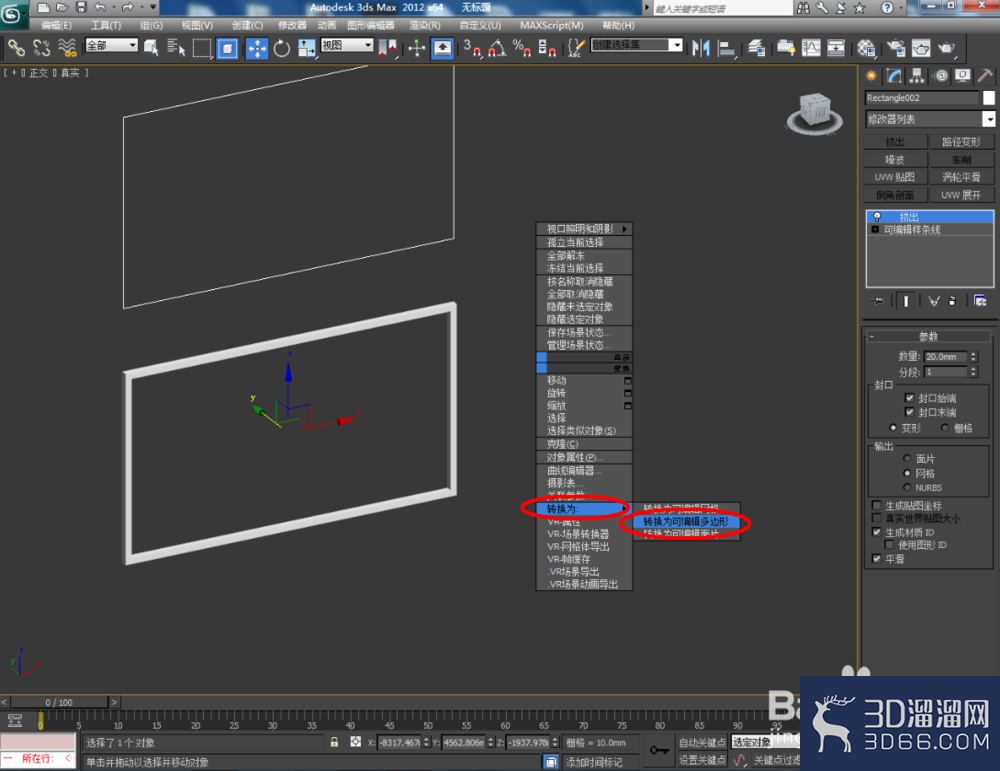The width and height of the screenshot is (1000, 771).
Task: Toggle 生成材质 ID checkbox
Action: (877, 532)
